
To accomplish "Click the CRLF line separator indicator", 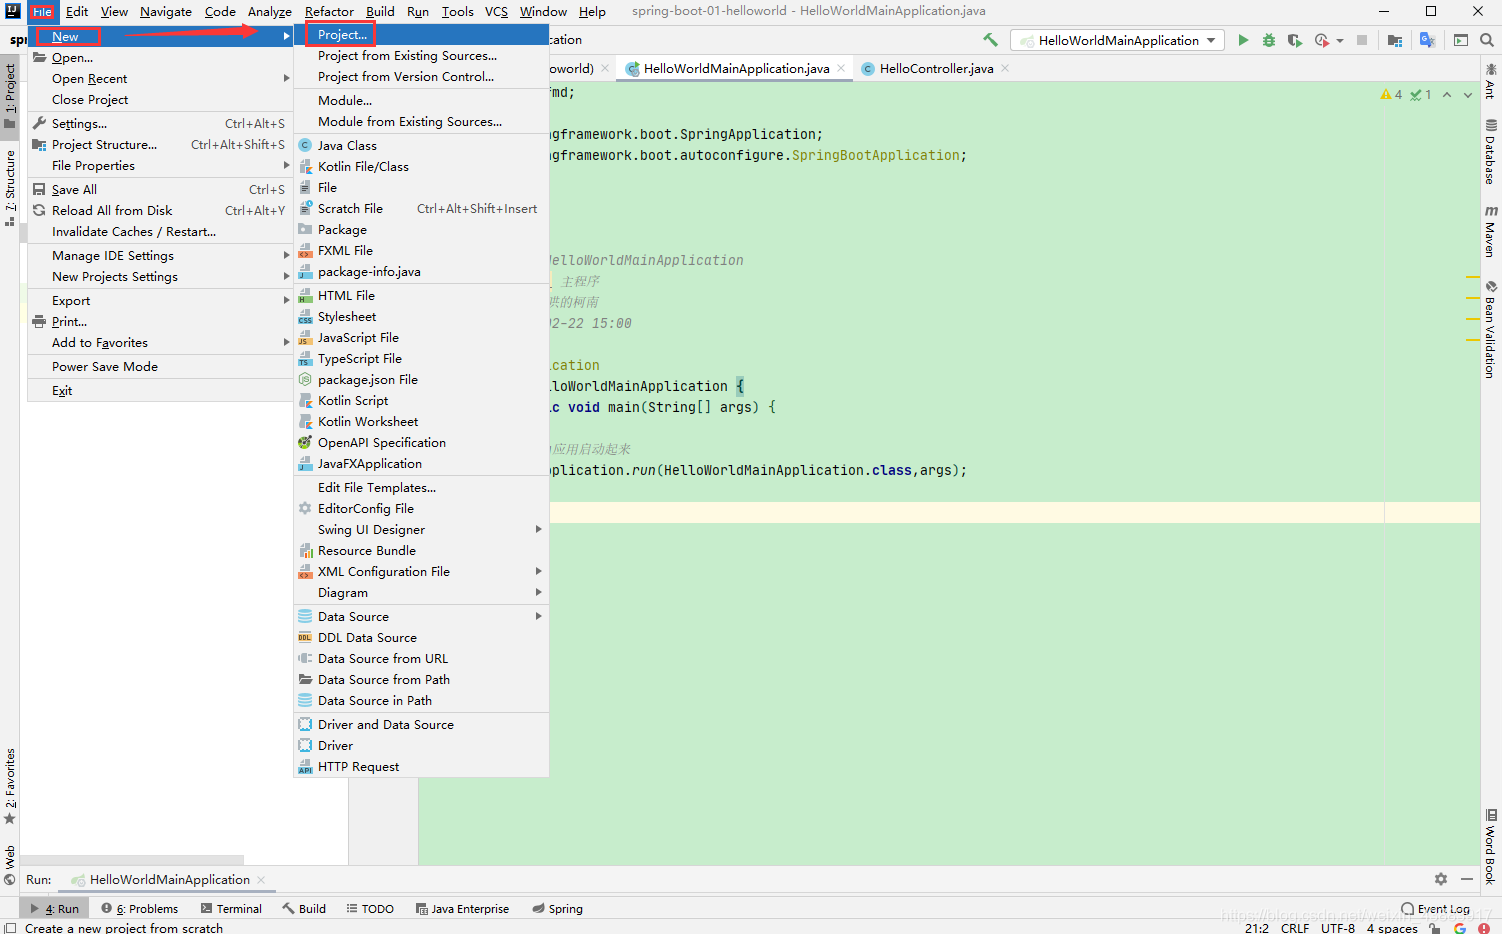I will point(1295,928).
